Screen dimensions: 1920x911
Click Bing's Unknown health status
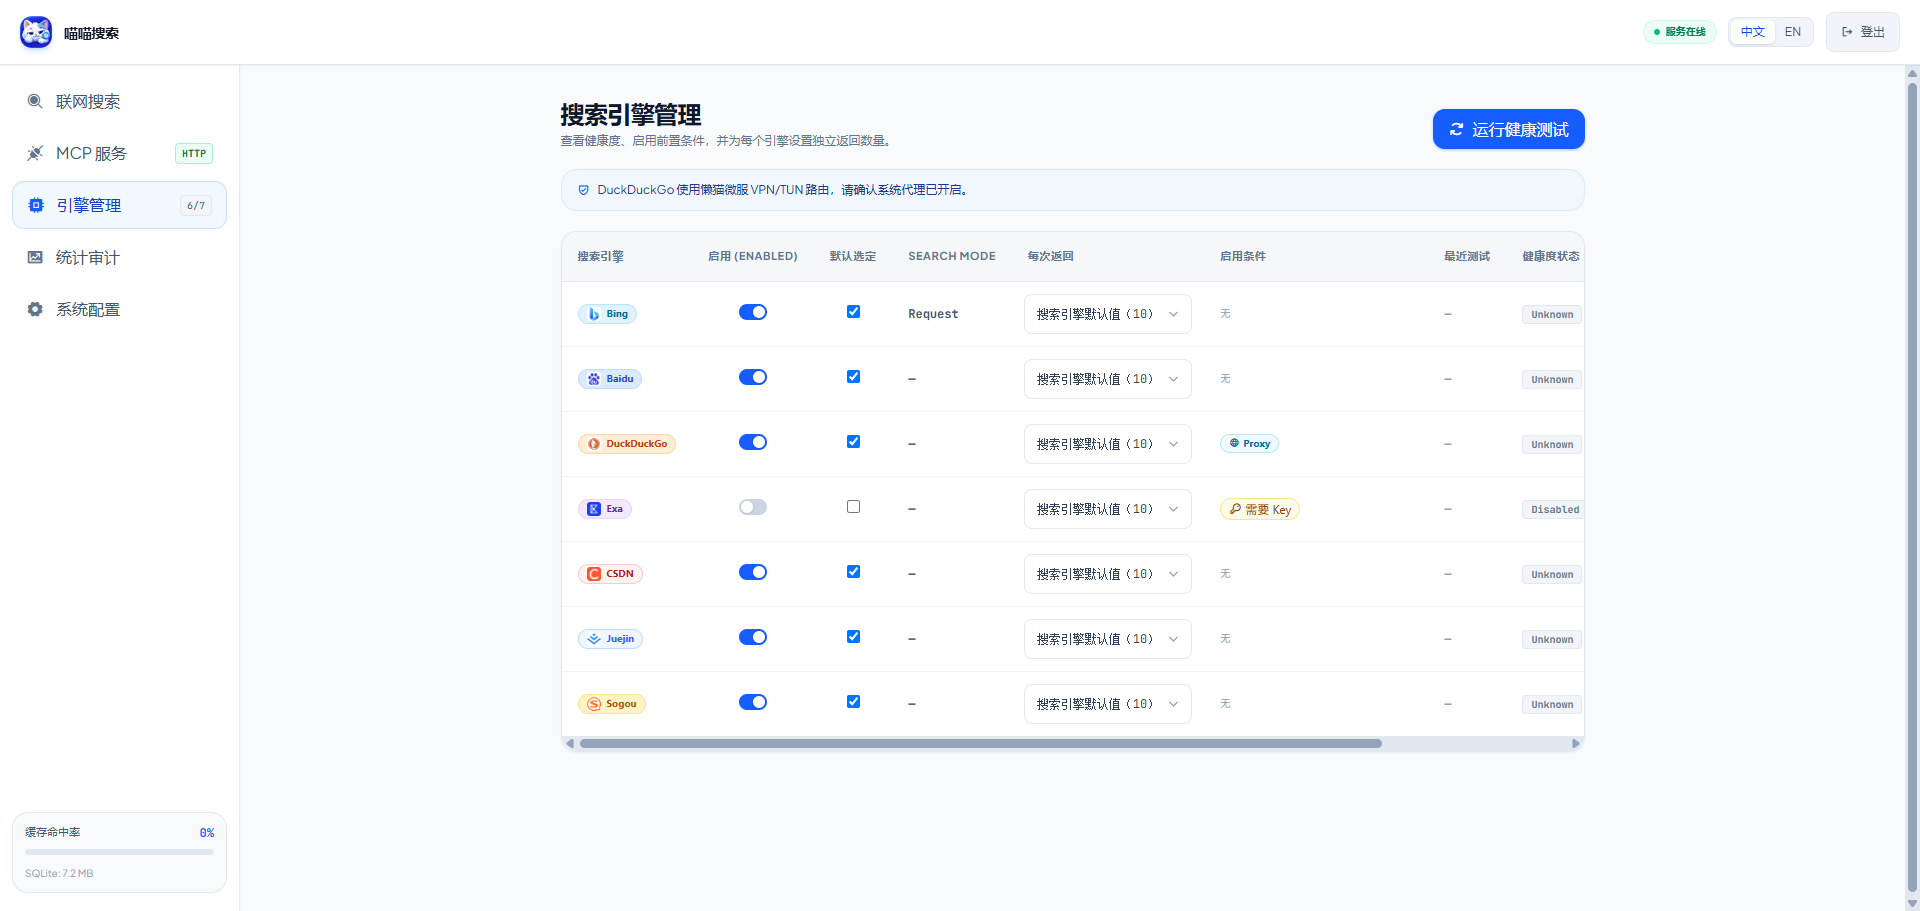coord(1552,314)
